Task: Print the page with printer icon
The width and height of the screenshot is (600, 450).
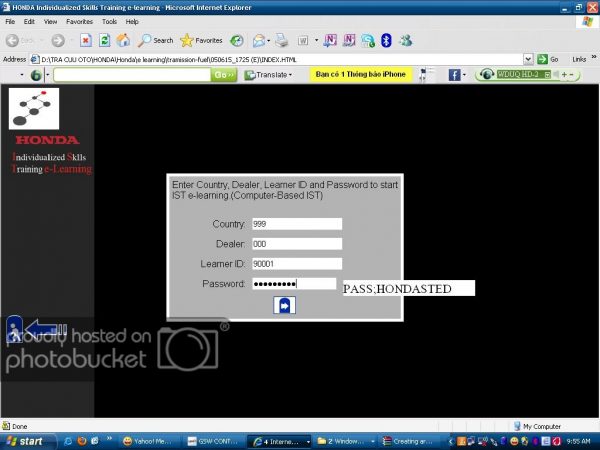Action: coord(282,40)
